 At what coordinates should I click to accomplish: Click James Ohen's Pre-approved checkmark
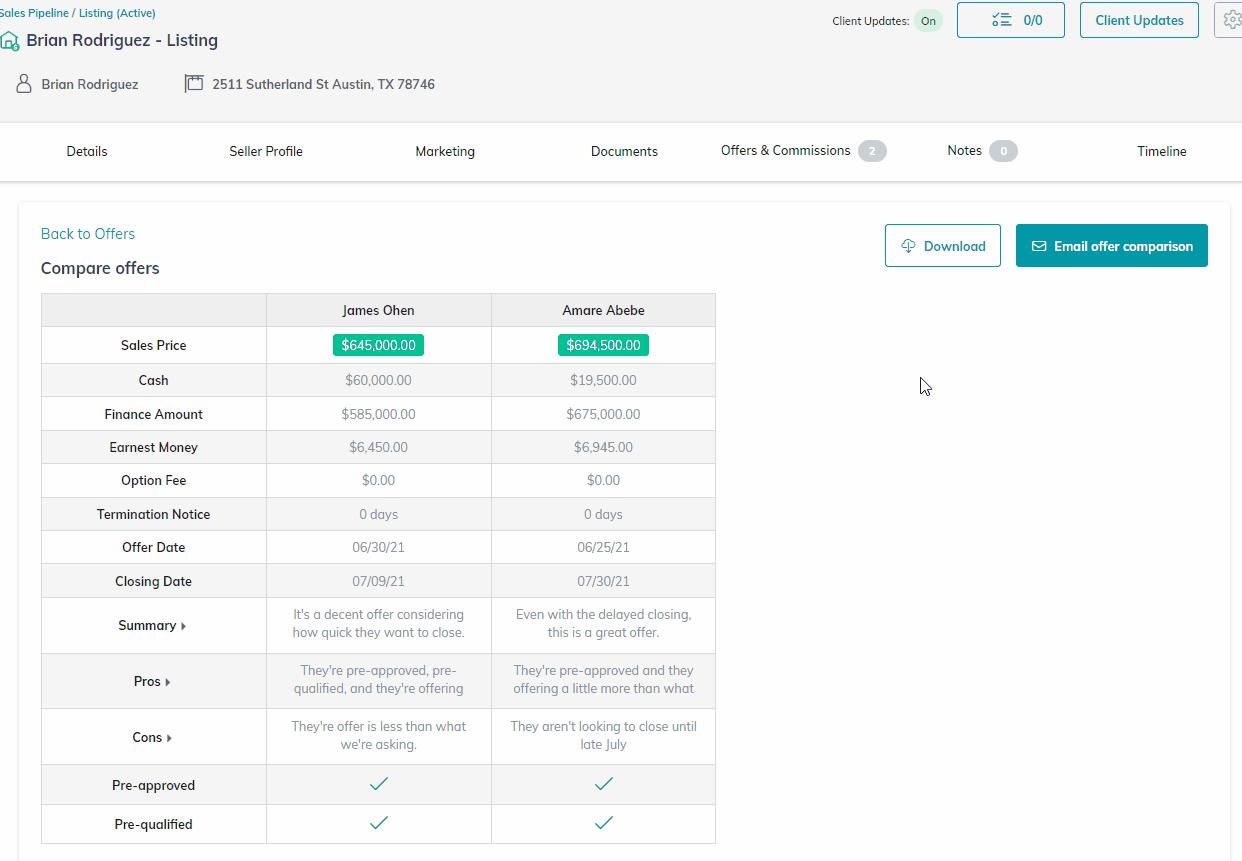[379, 785]
